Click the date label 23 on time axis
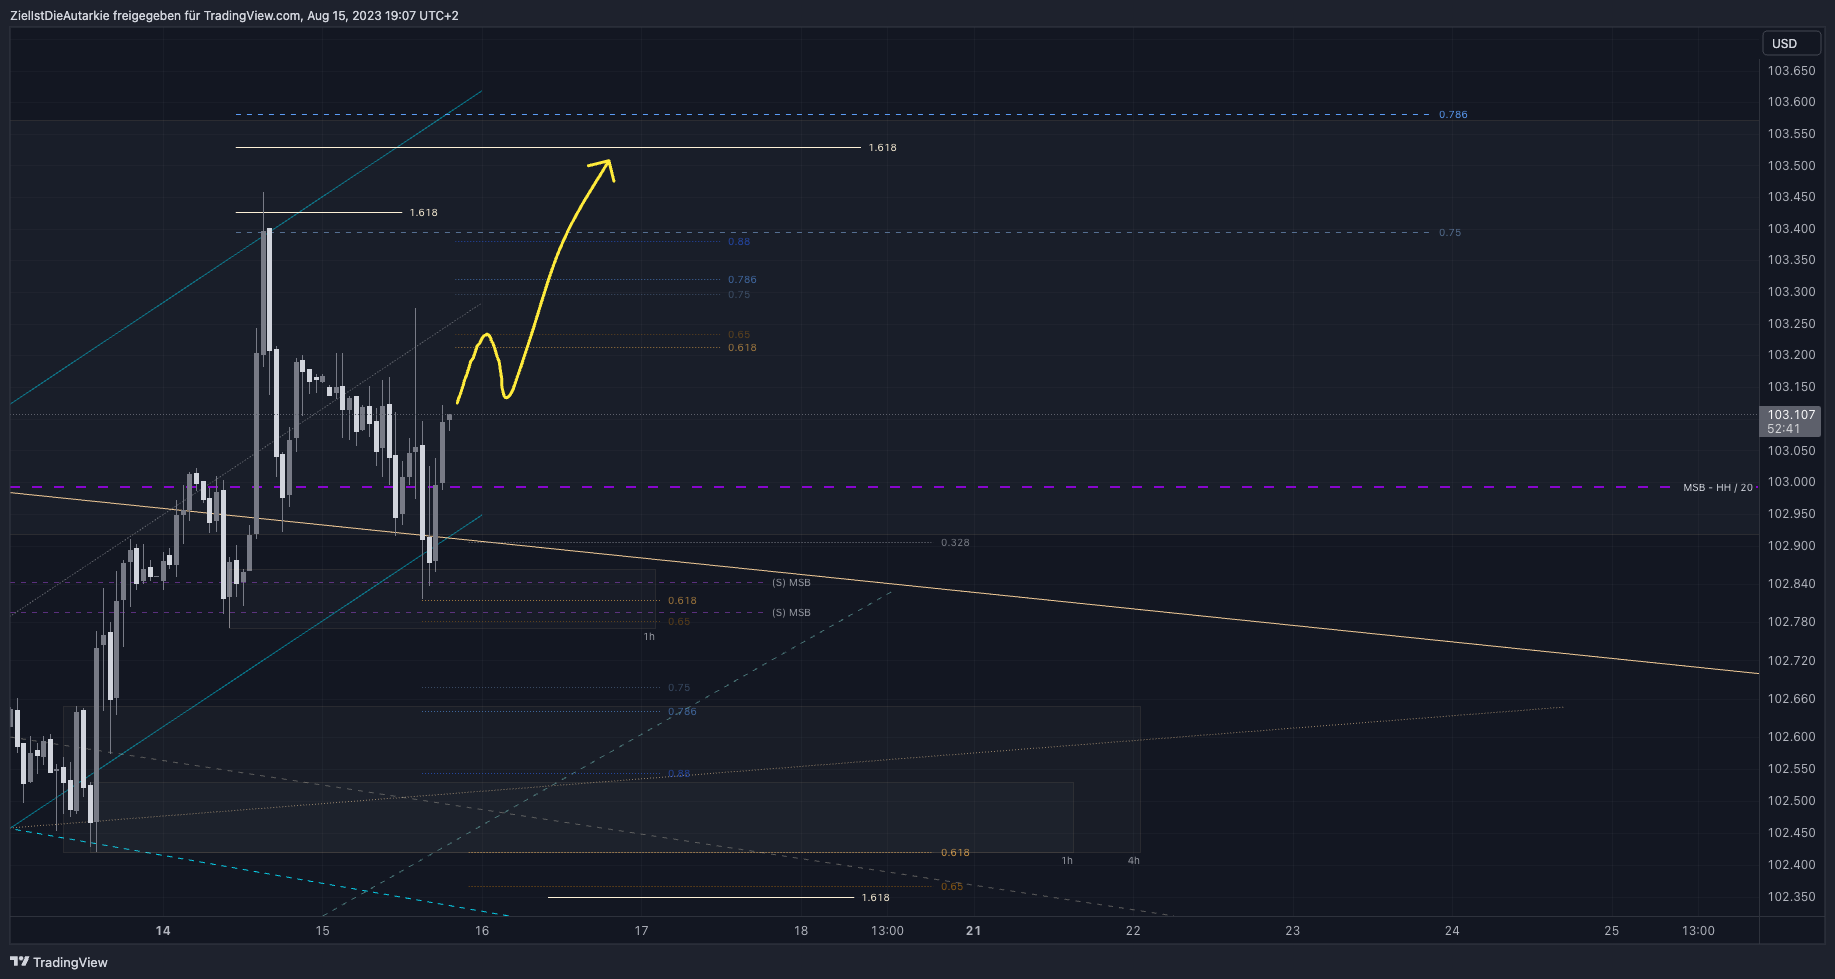The height and width of the screenshot is (979, 1835). 1293,931
